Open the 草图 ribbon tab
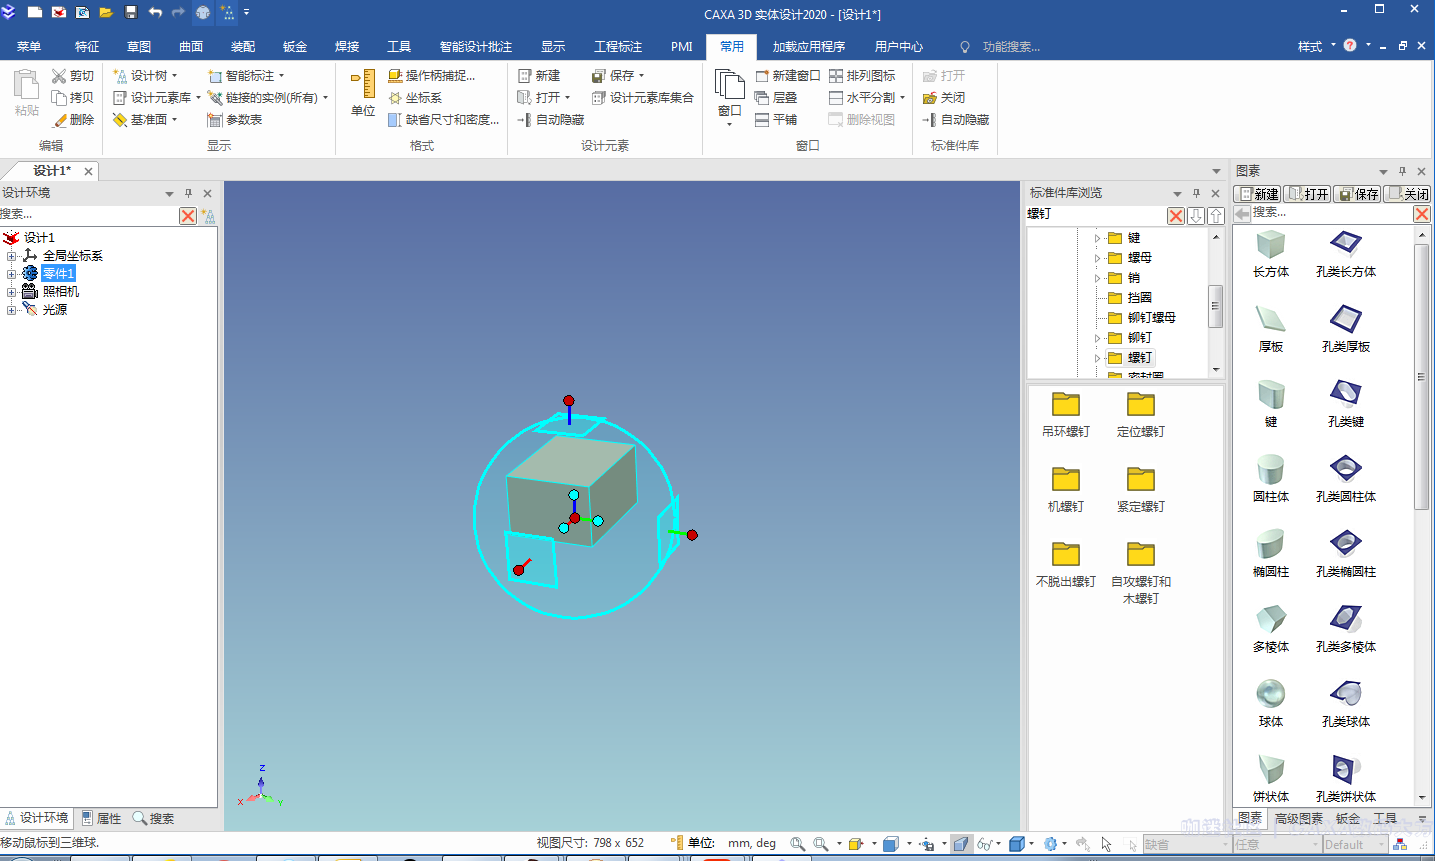 pyautogui.click(x=139, y=47)
